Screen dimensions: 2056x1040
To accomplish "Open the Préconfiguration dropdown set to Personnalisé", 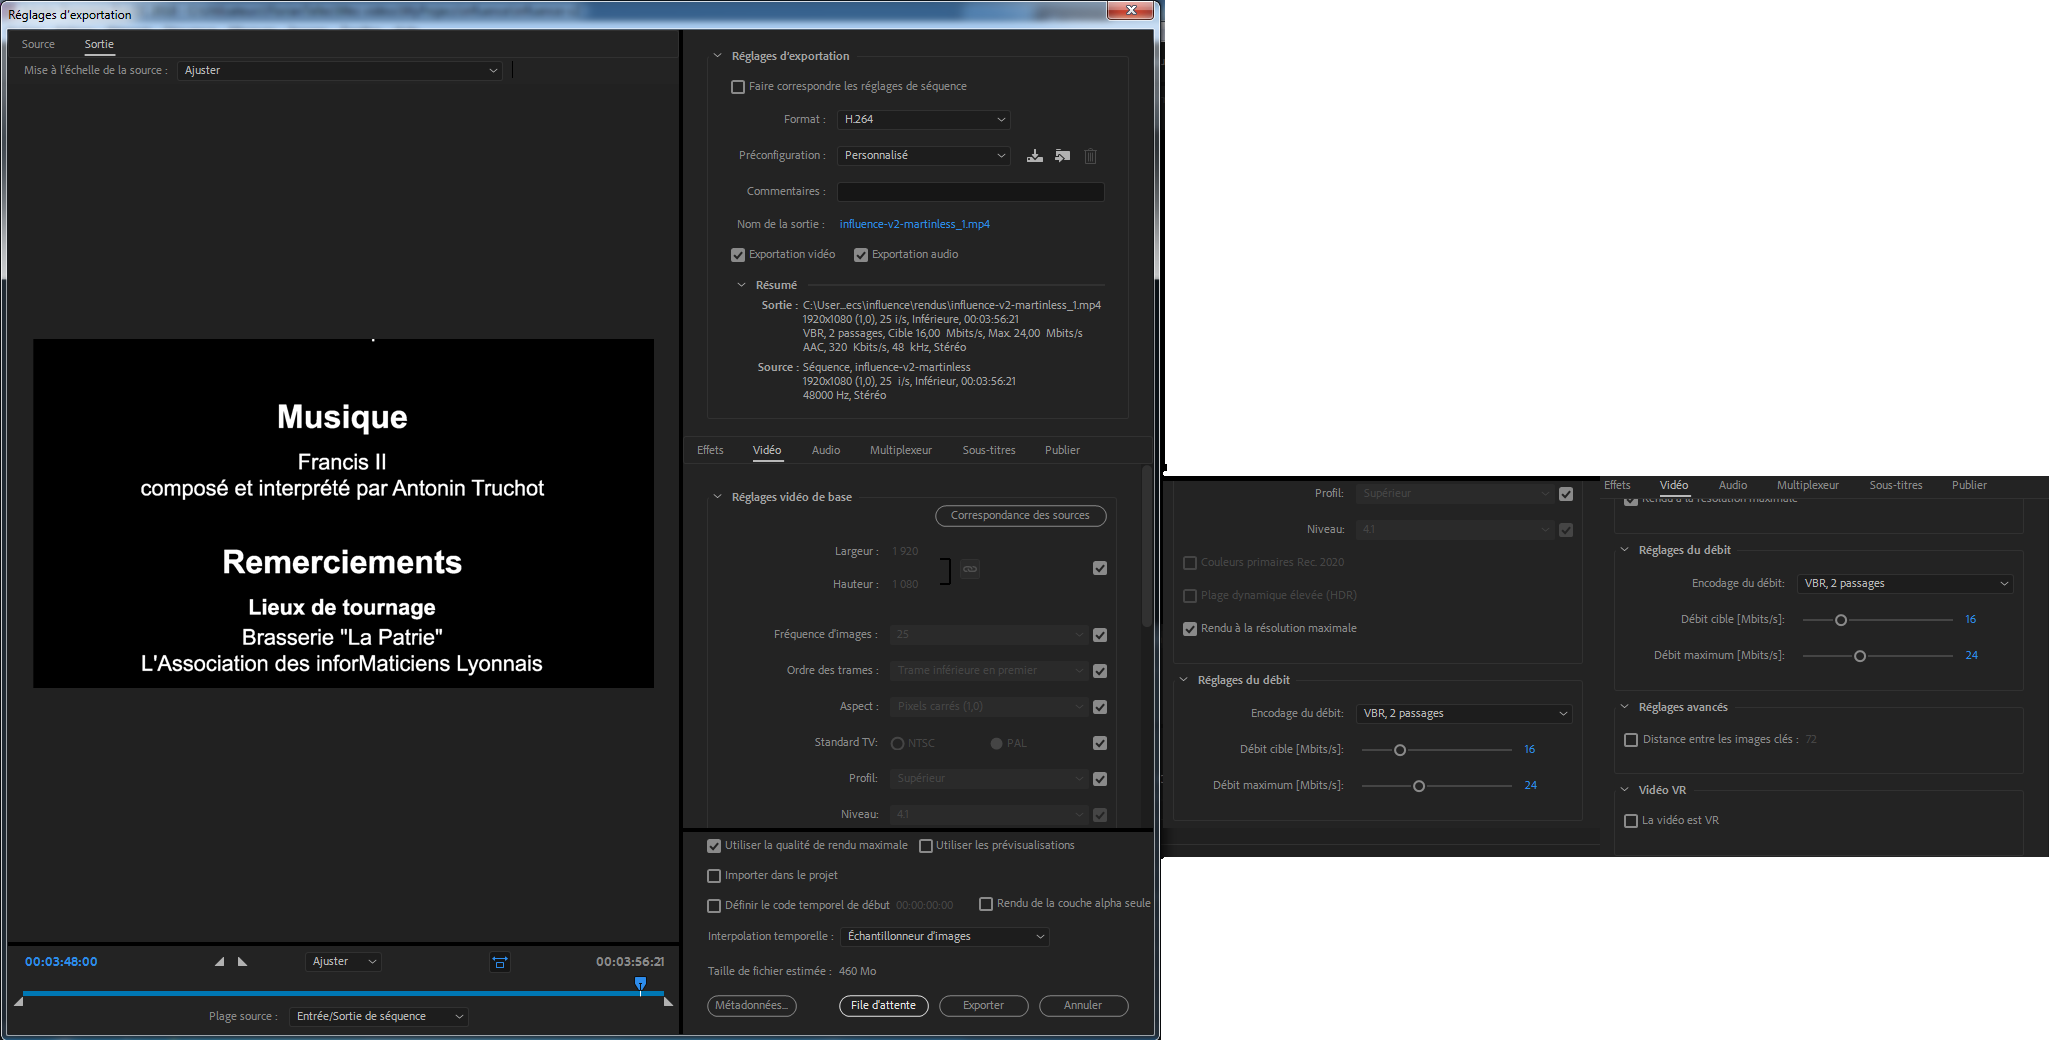I will click(922, 155).
